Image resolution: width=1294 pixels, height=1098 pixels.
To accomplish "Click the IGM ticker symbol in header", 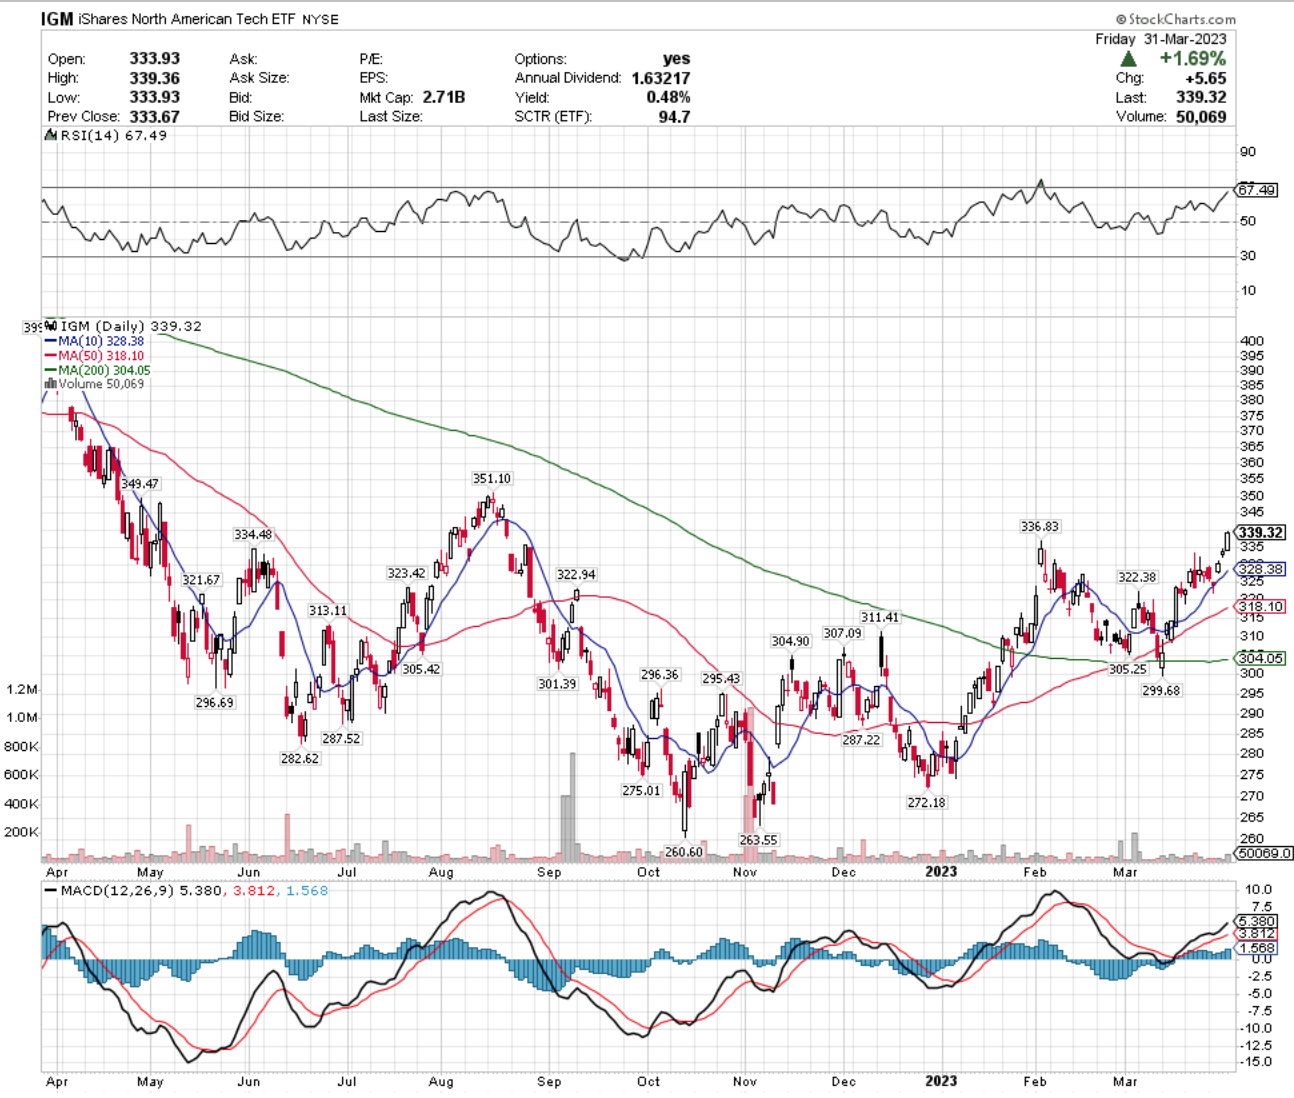I will pos(57,19).
